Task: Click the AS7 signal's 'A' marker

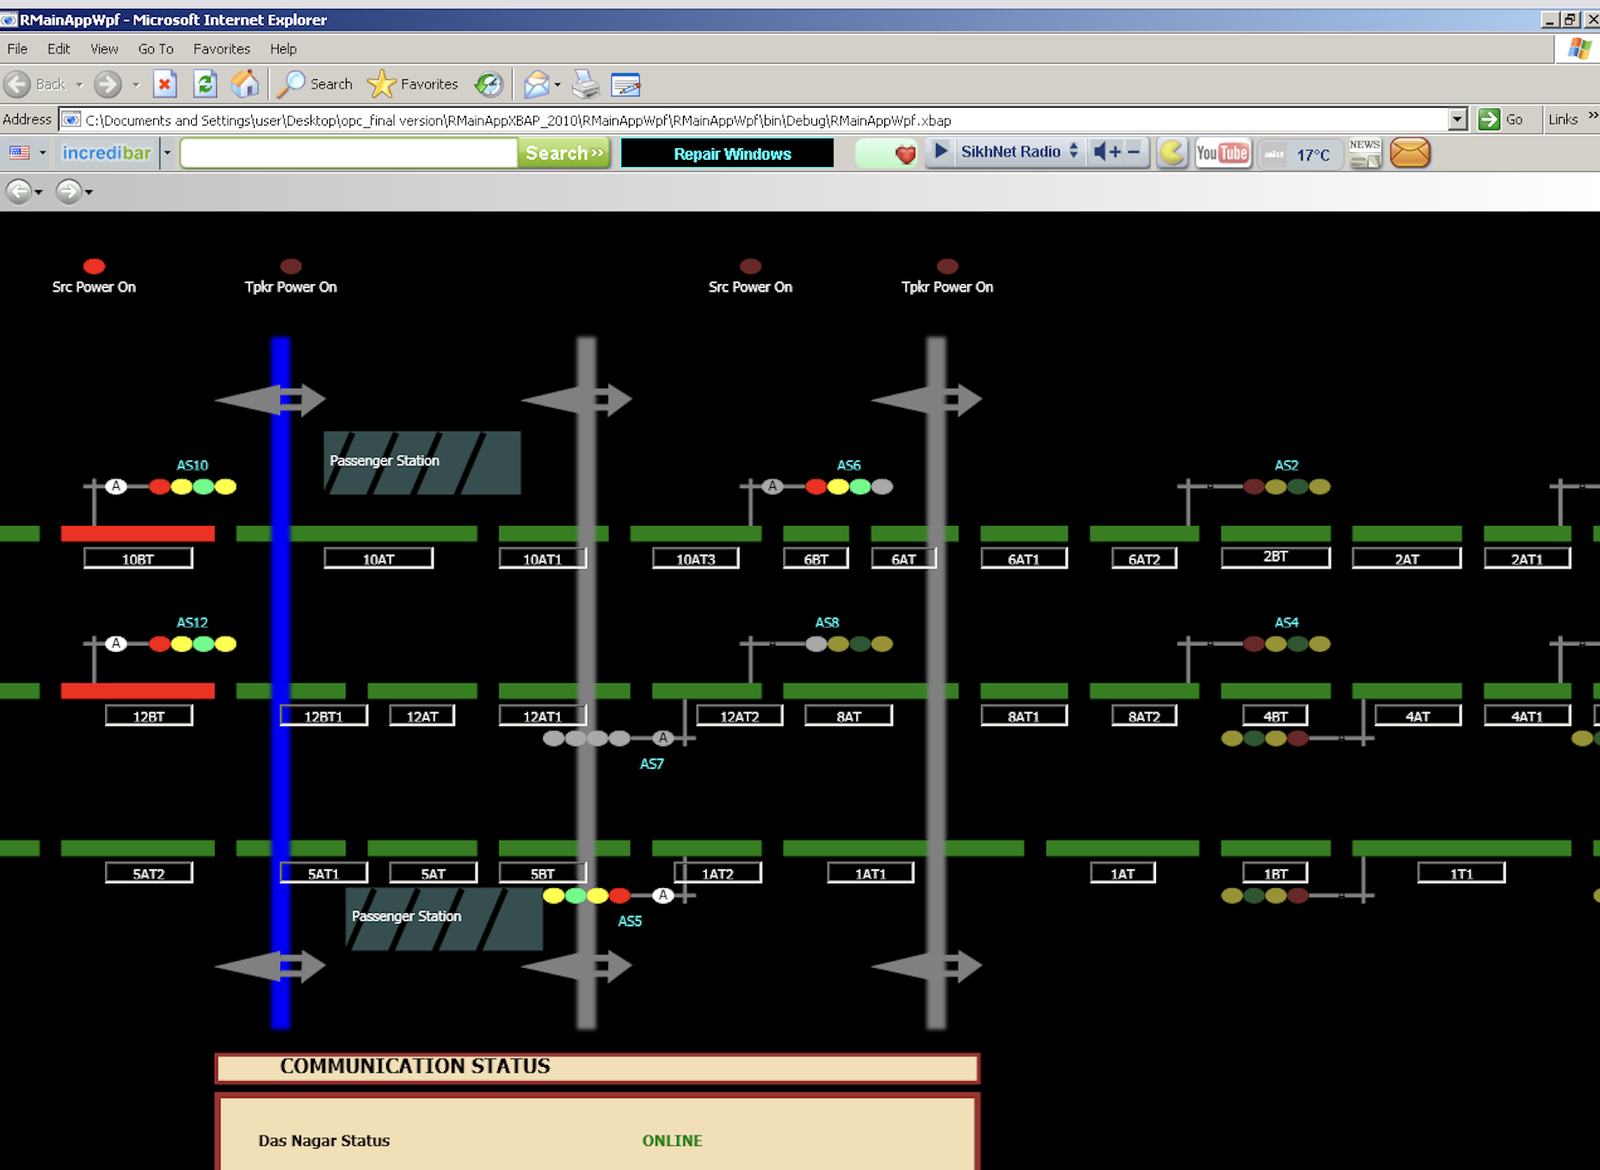Action: coord(662,738)
